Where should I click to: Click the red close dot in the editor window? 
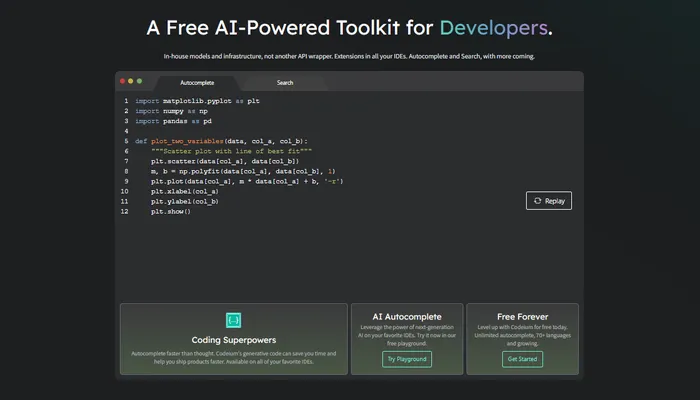pyautogui.click(x=122, y=81)
